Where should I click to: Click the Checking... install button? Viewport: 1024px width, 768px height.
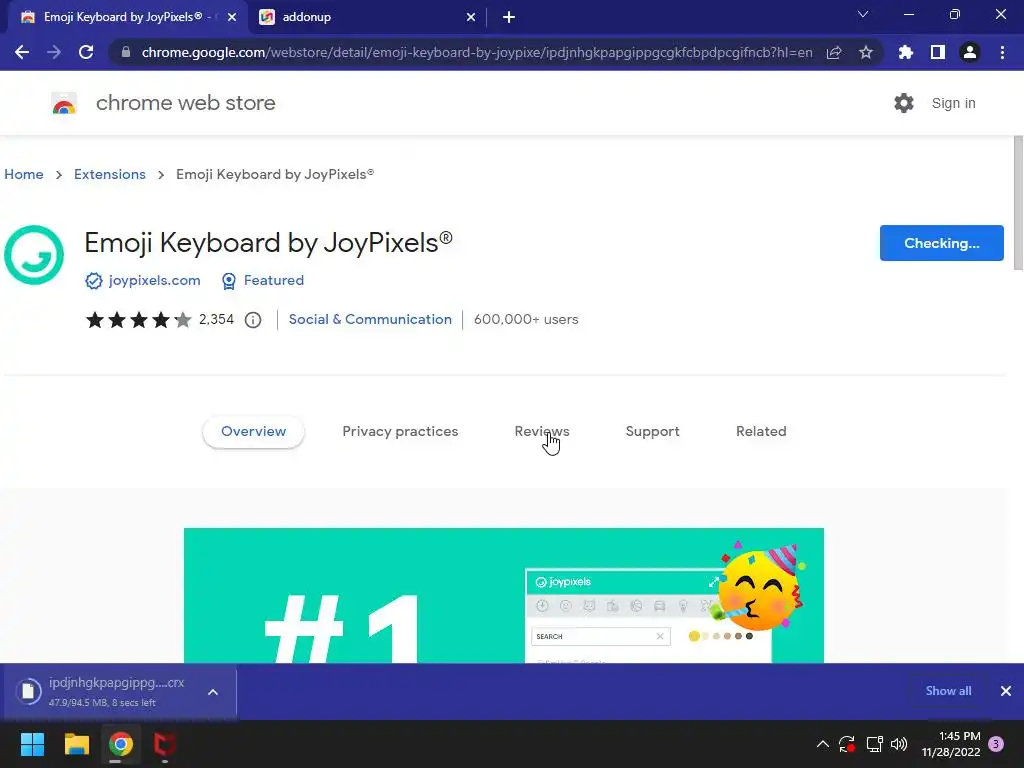(x=941, y=243)
